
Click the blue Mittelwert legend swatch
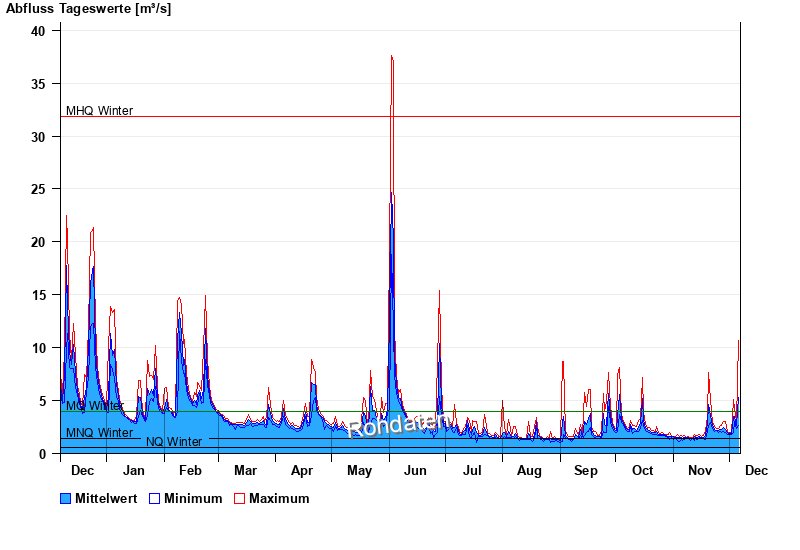66,498
